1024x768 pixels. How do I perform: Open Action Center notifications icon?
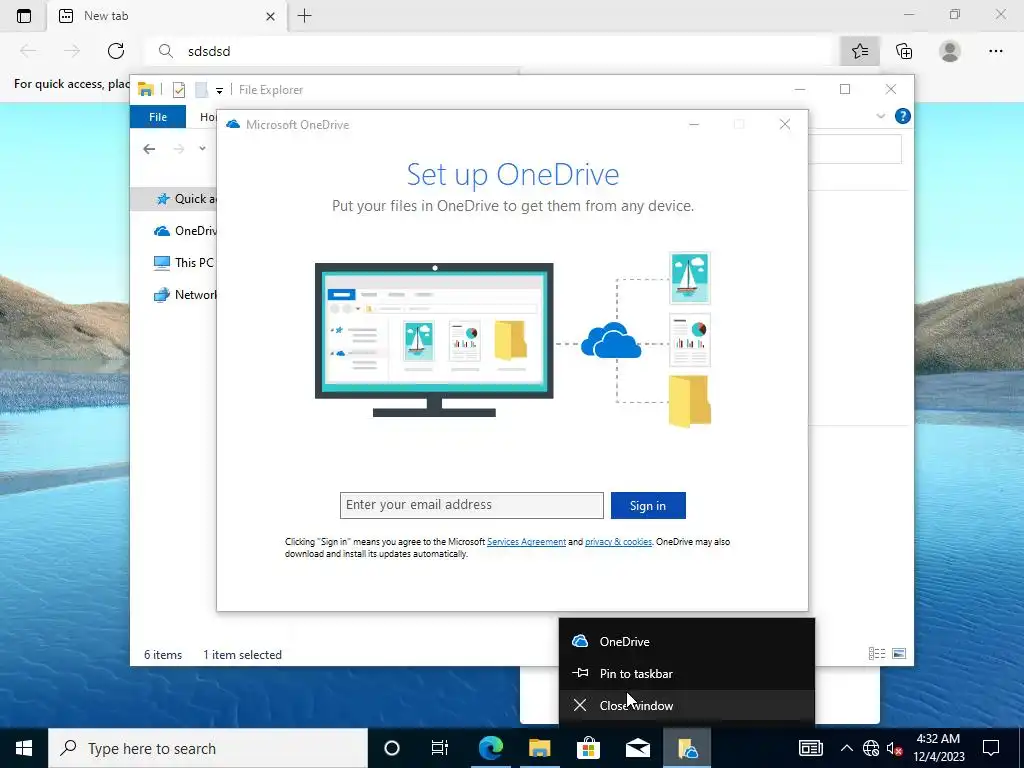click(991, 748)
